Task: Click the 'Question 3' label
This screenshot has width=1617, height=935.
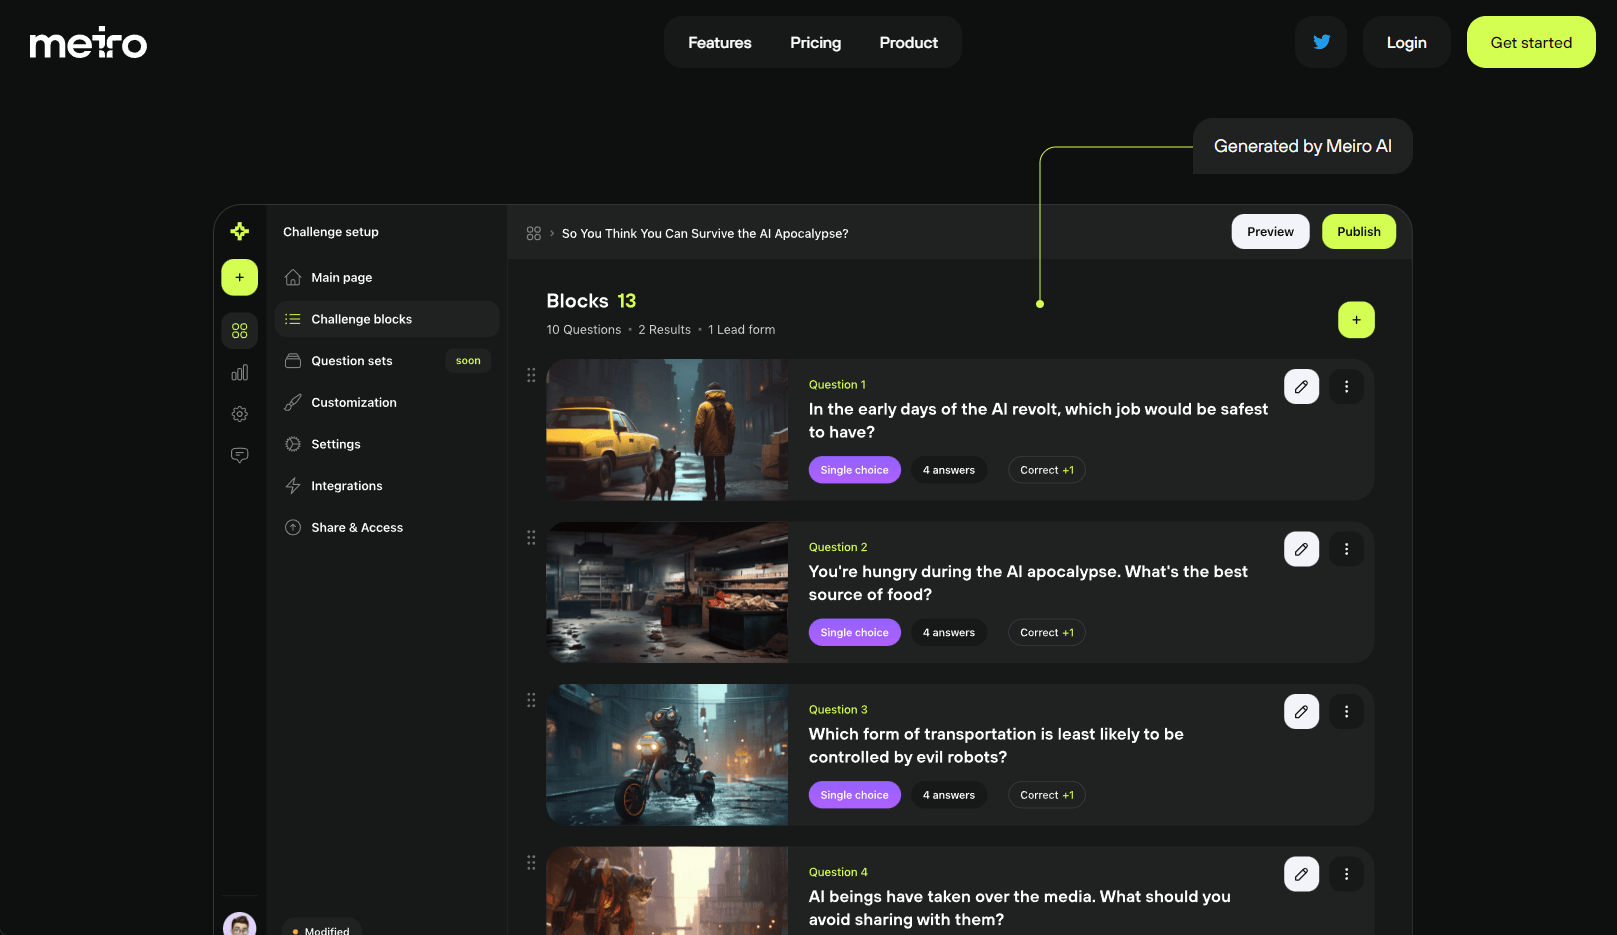Action: (x=838, y=710)
